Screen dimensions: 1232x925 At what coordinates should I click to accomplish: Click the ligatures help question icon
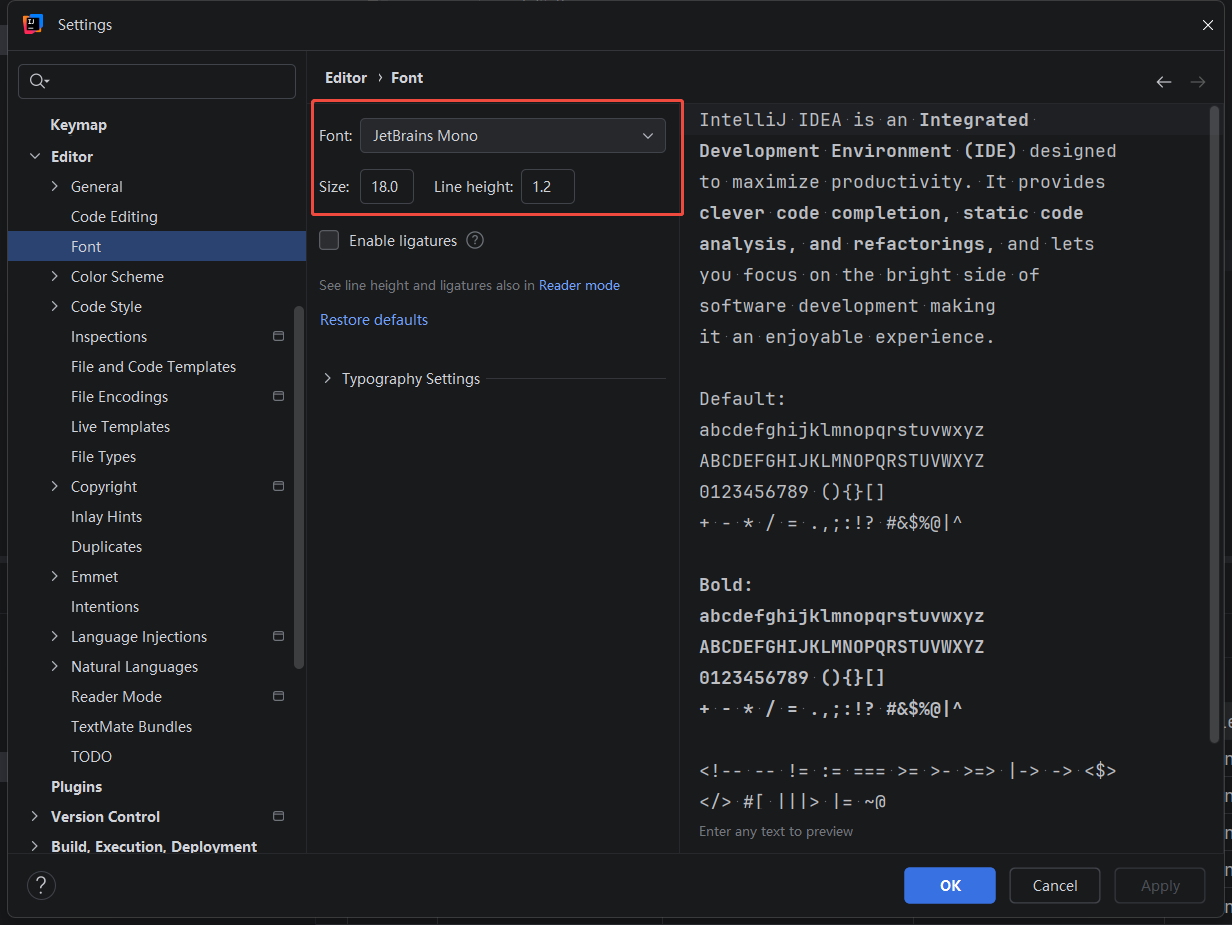[475, 240]
